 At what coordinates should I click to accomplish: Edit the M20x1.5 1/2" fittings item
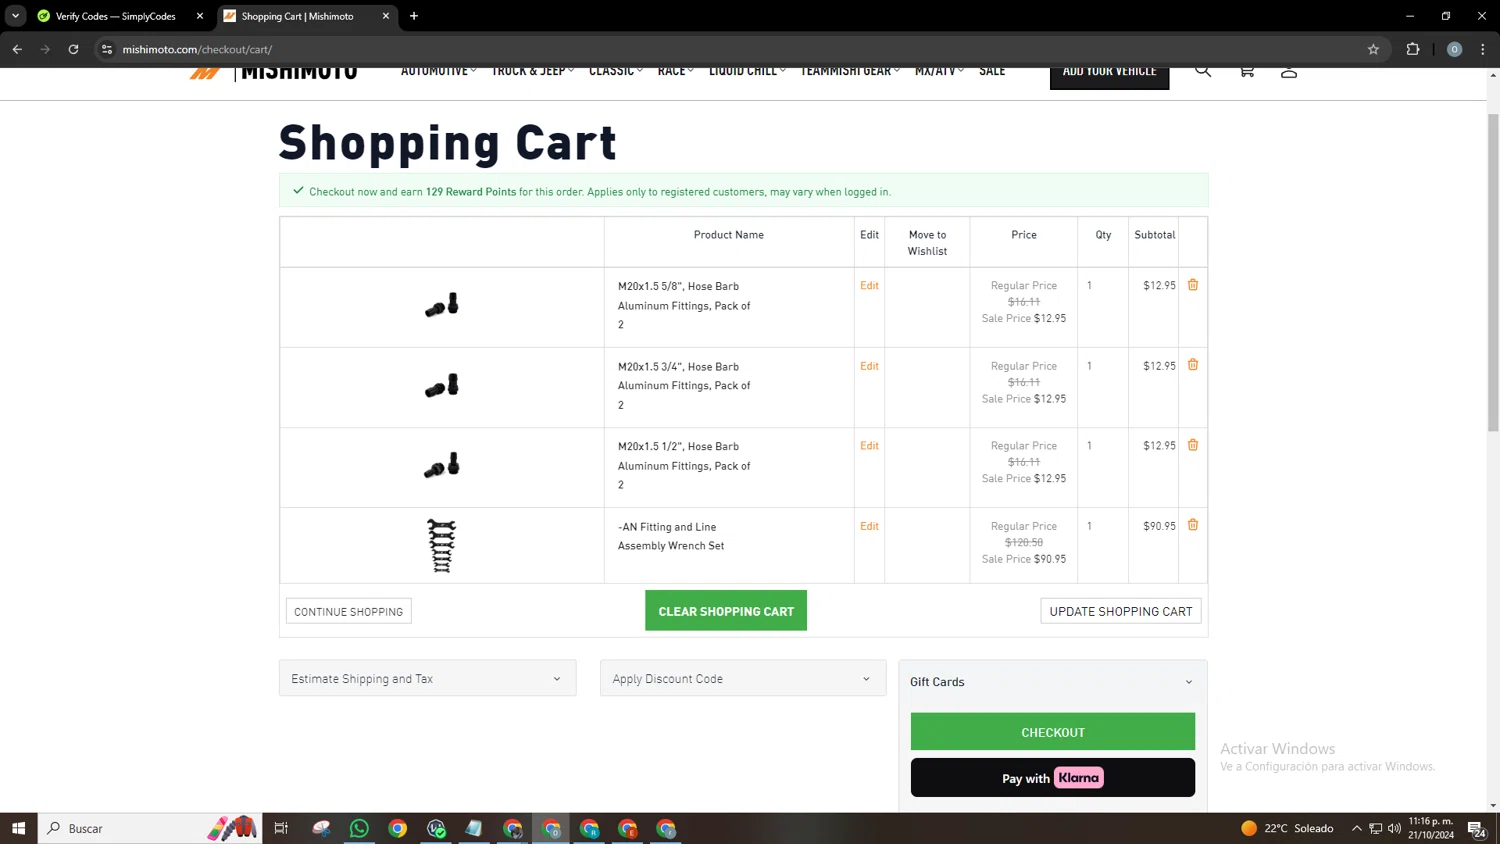click(869, 446)
